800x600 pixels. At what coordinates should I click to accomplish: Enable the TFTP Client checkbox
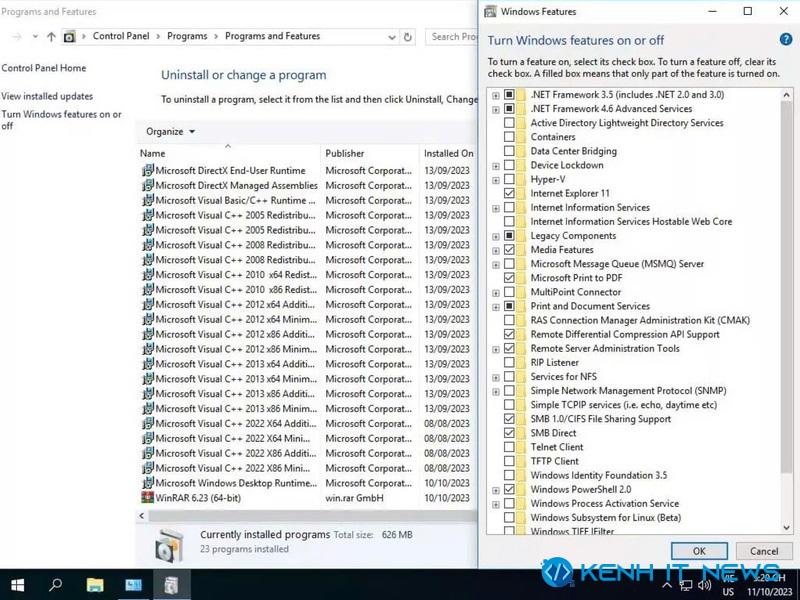tap(509, 461)
